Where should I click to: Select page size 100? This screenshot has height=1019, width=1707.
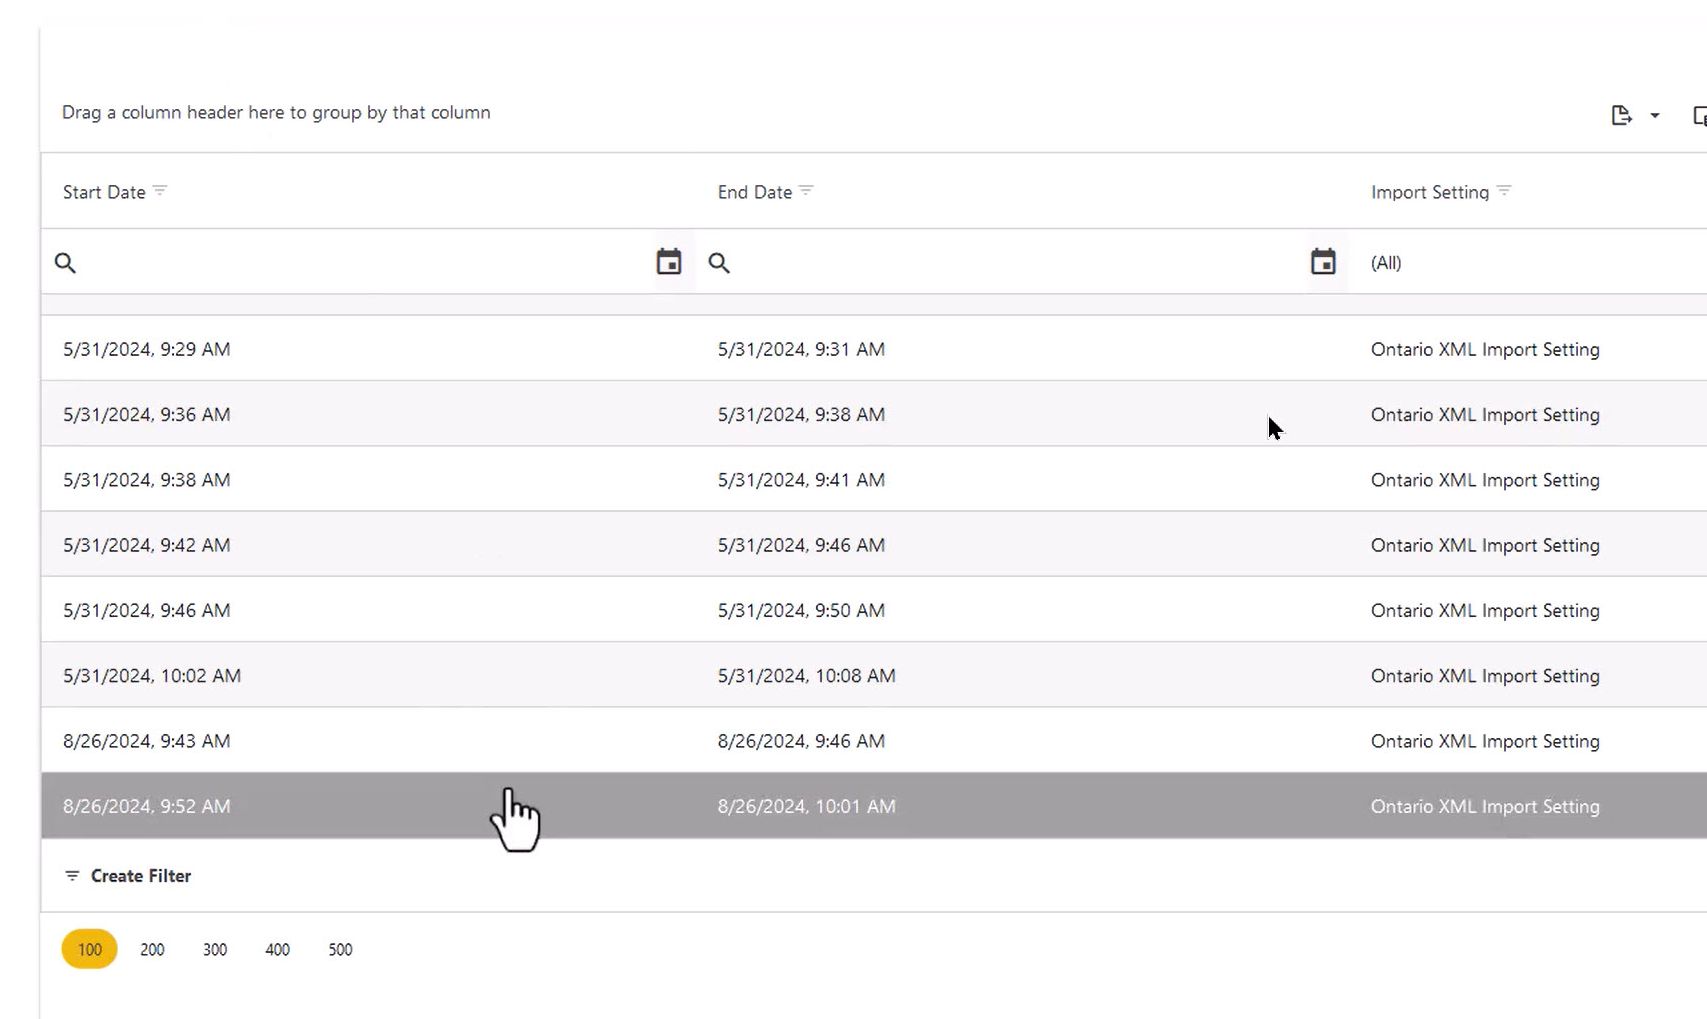pyautogui.click(x=90, y=949)
